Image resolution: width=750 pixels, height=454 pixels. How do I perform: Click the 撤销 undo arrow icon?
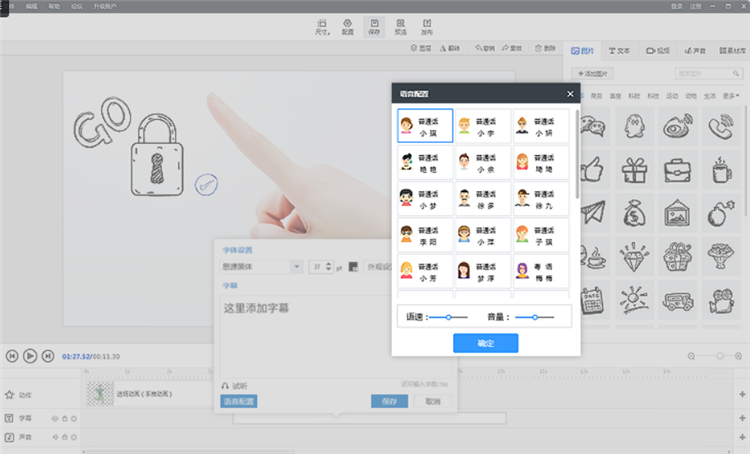[478, 48]
